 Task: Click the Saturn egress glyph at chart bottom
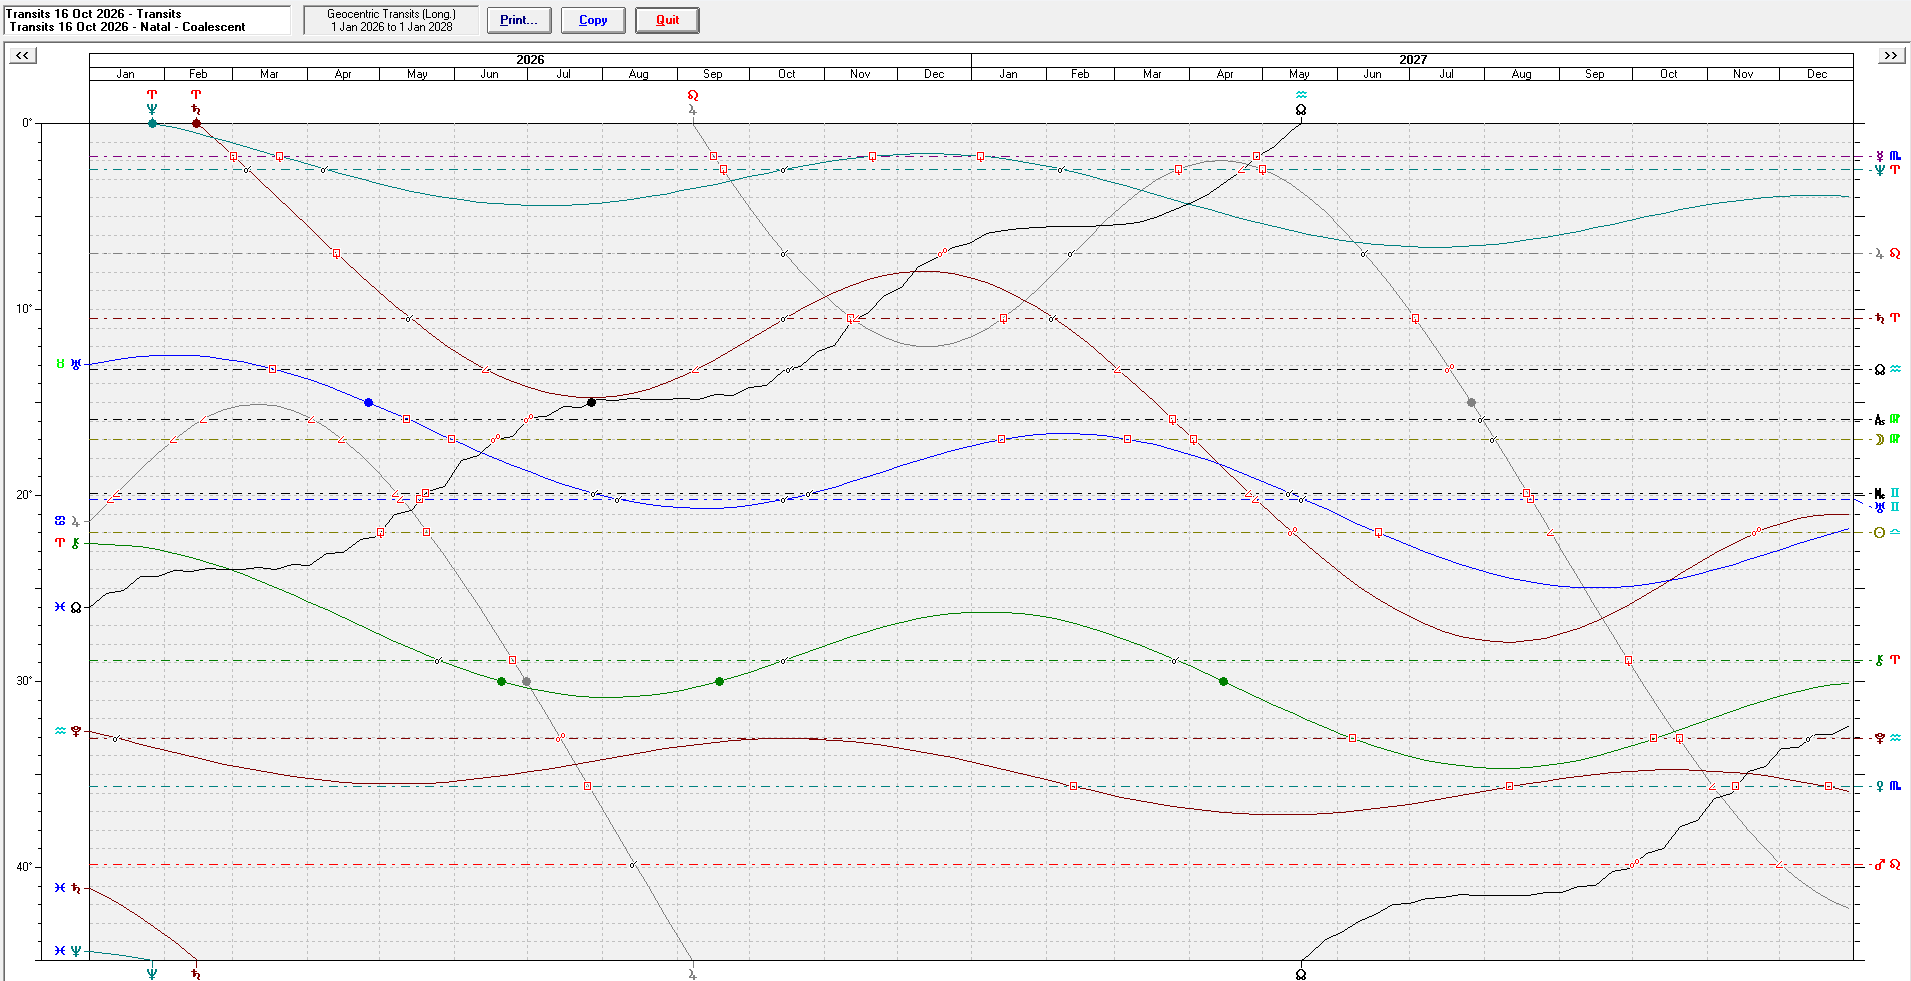pyautogui.click(x=196, y=972)
